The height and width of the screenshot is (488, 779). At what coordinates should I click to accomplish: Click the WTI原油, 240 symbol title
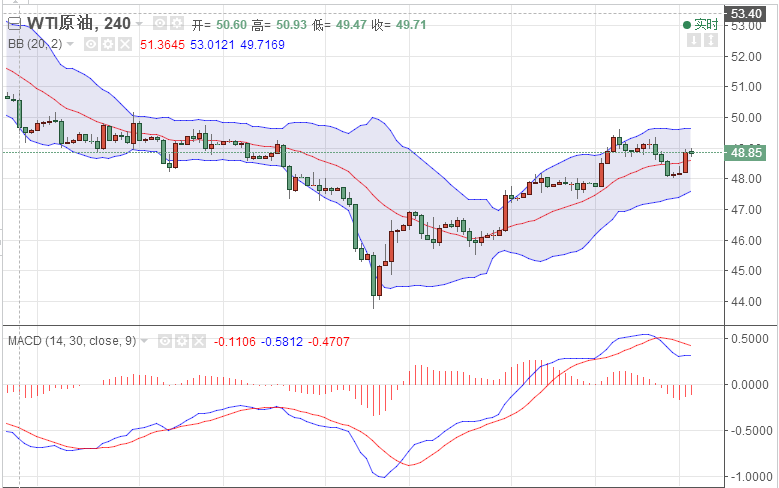(x=79, y=23)
